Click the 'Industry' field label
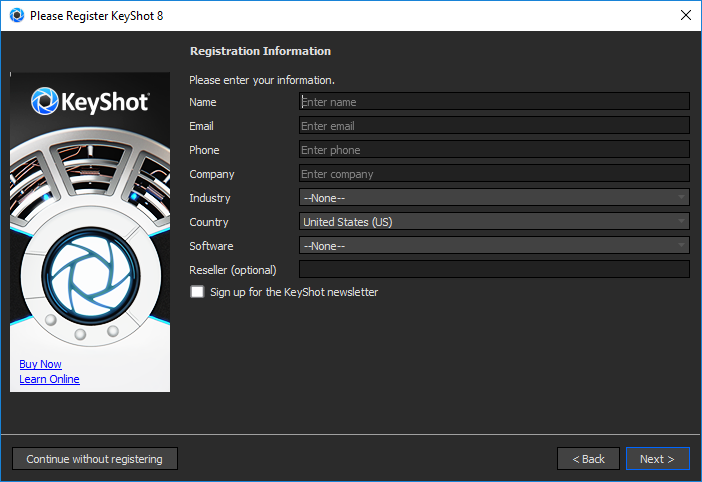The image size is (702, 482). point(210,198)
